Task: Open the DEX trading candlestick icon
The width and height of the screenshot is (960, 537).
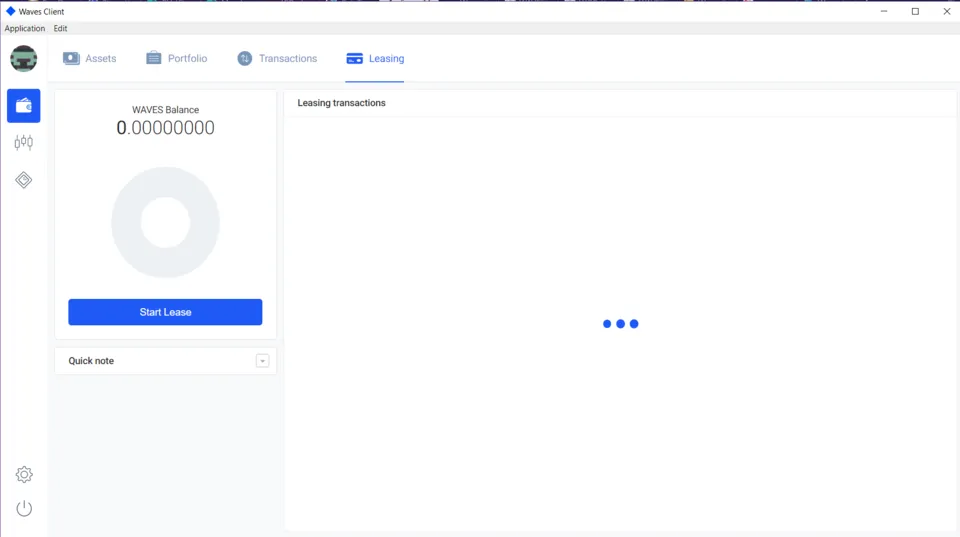Action: 24,143
